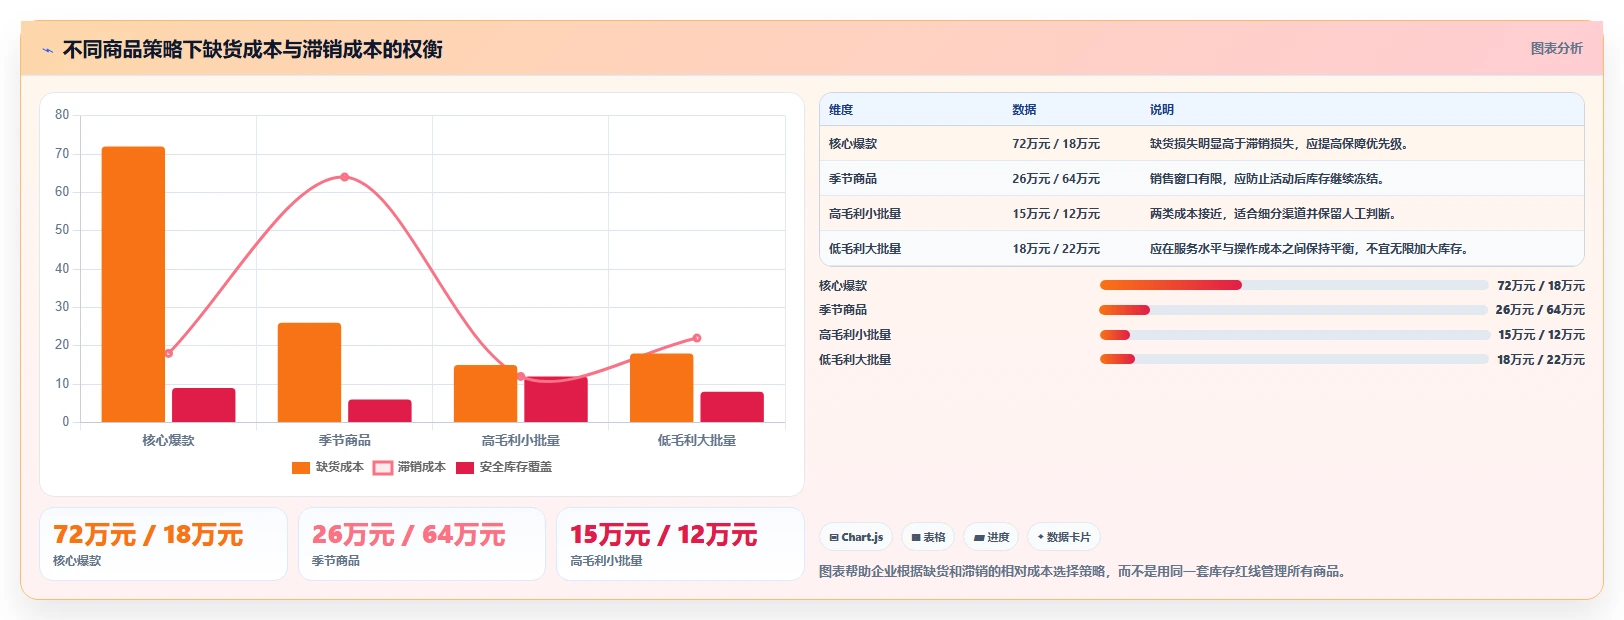This screenshot has width=1624, height=620.
Task: Click the line peak point above 季节商品
Action: click(344, 177)
